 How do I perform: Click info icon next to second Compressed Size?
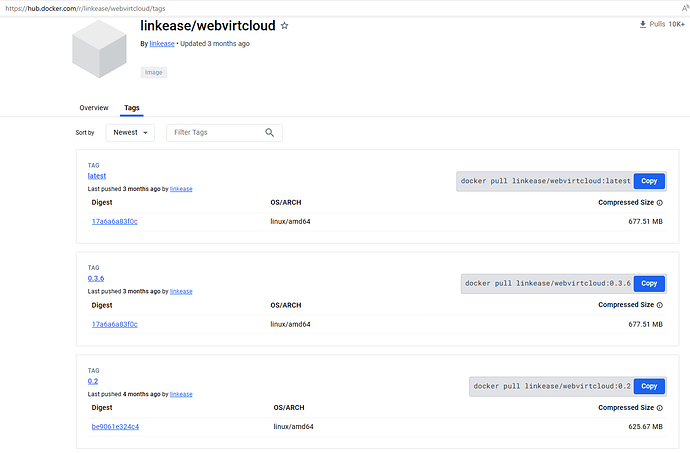tap(659, 305)
